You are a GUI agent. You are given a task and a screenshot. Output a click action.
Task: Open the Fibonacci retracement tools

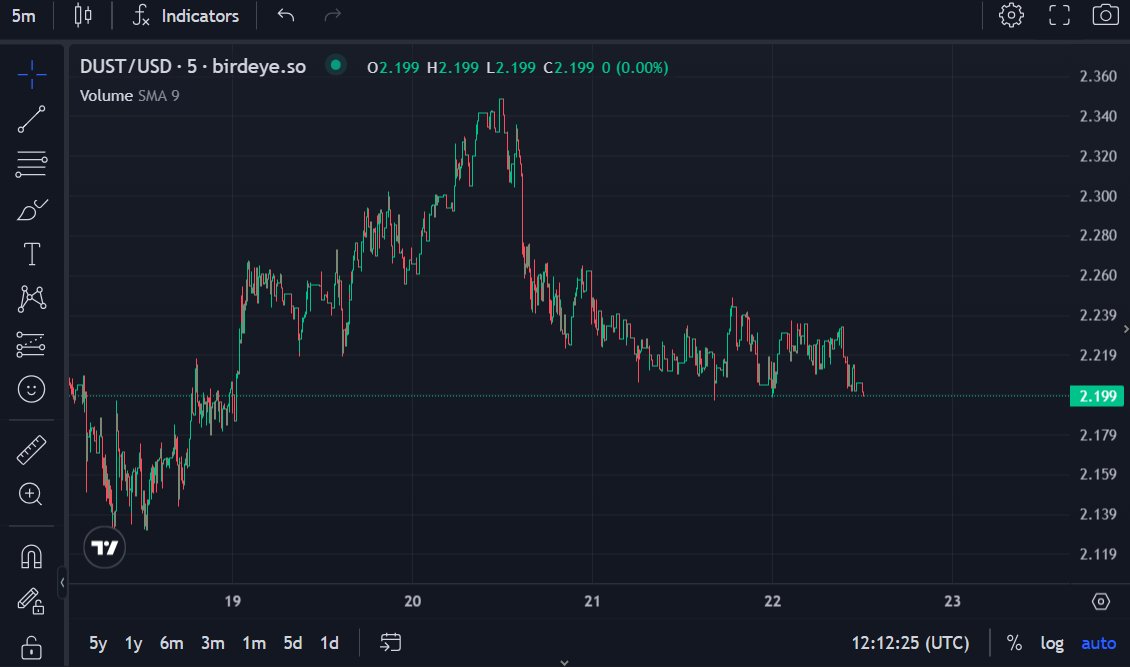coord(31,164)
